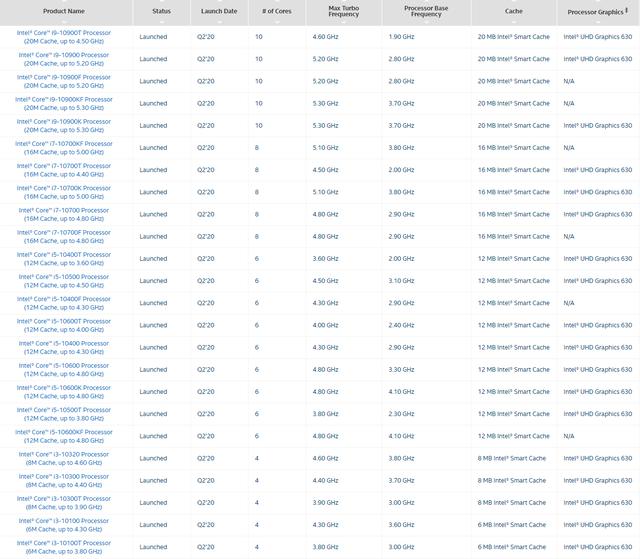
Task: Select "3.30 GHz" base in i5-10600 row
Action: (401, 369)
